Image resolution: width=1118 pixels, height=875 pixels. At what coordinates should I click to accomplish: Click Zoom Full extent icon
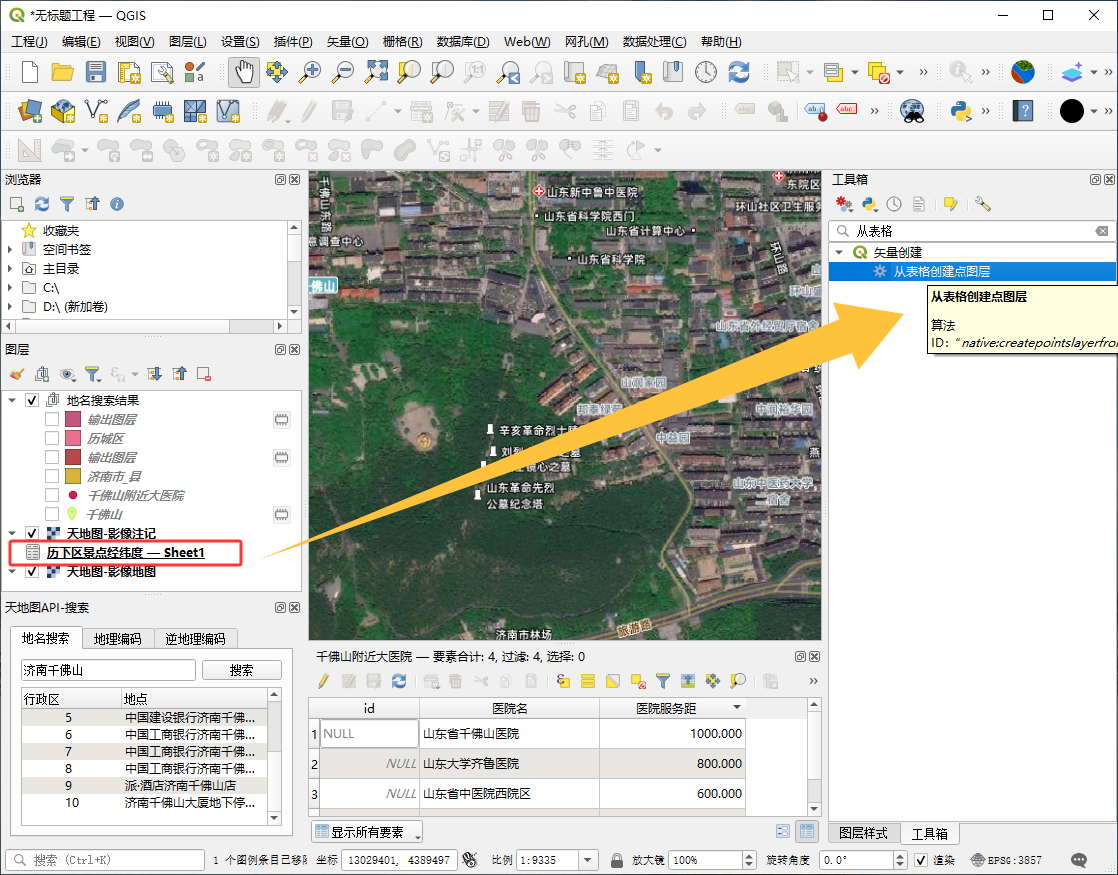[x=376, y=72]
